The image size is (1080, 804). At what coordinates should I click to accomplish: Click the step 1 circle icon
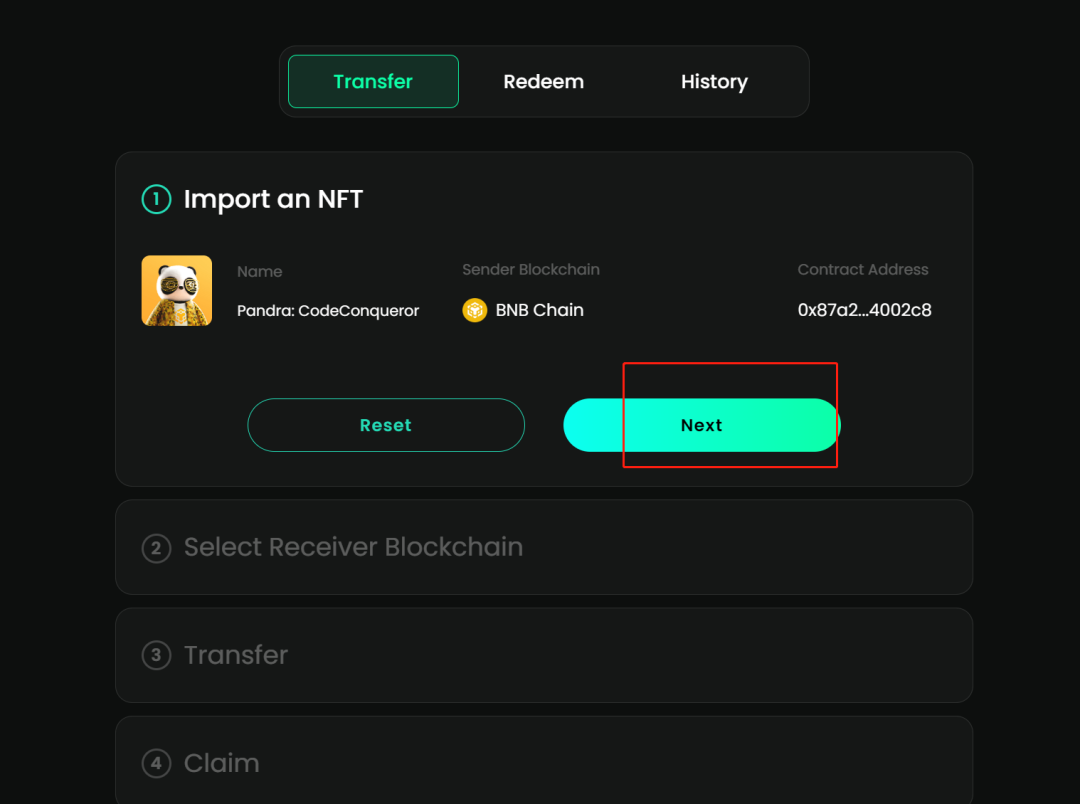coord(156,199)
